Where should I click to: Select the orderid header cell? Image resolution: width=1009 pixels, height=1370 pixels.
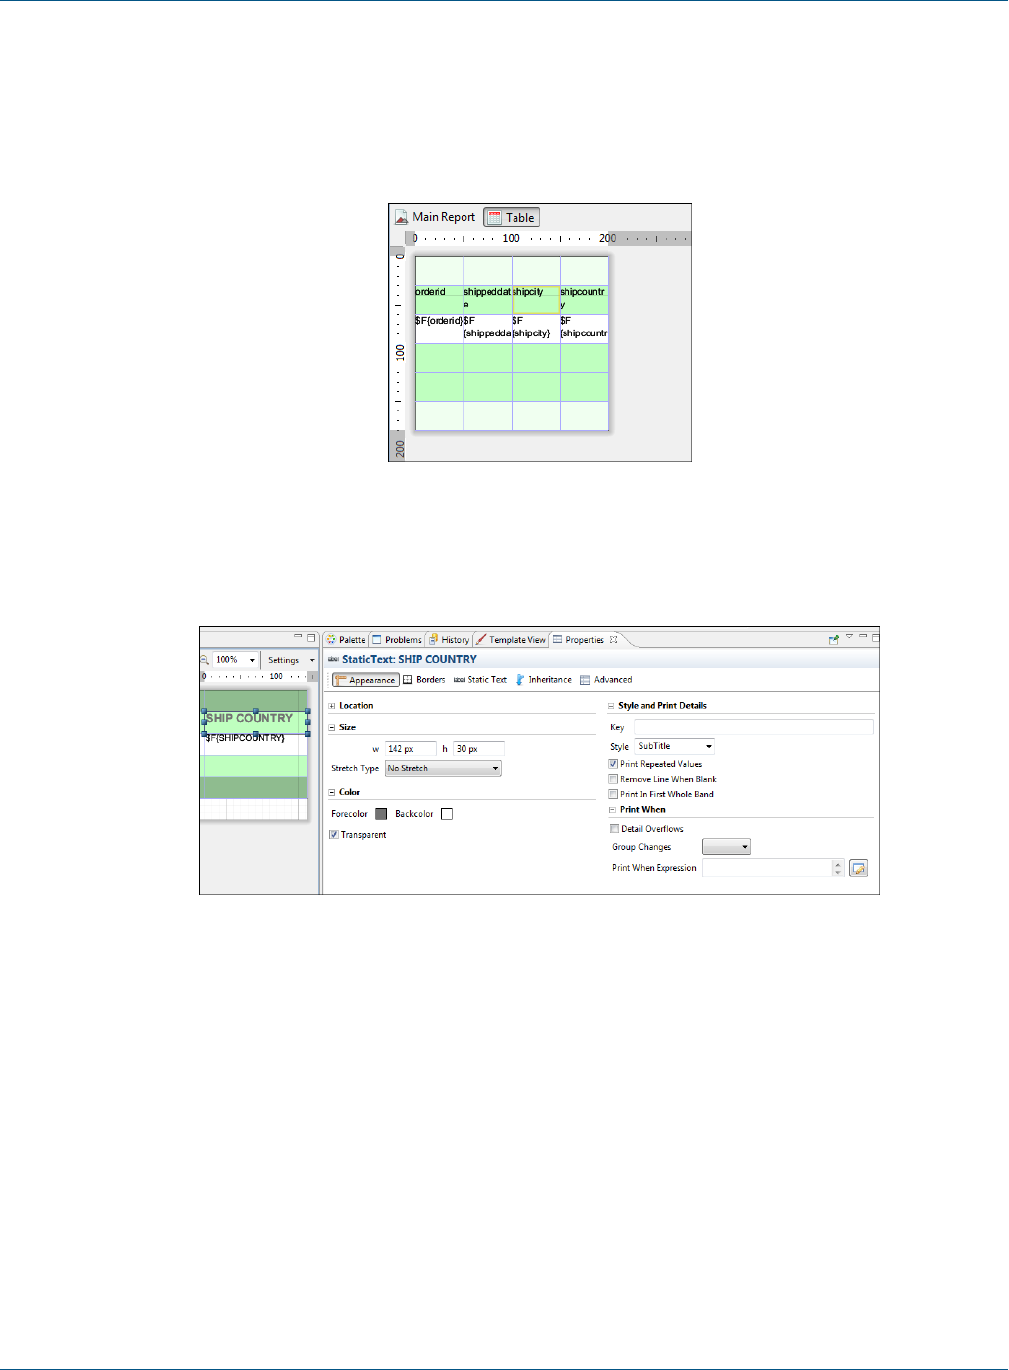439,300
